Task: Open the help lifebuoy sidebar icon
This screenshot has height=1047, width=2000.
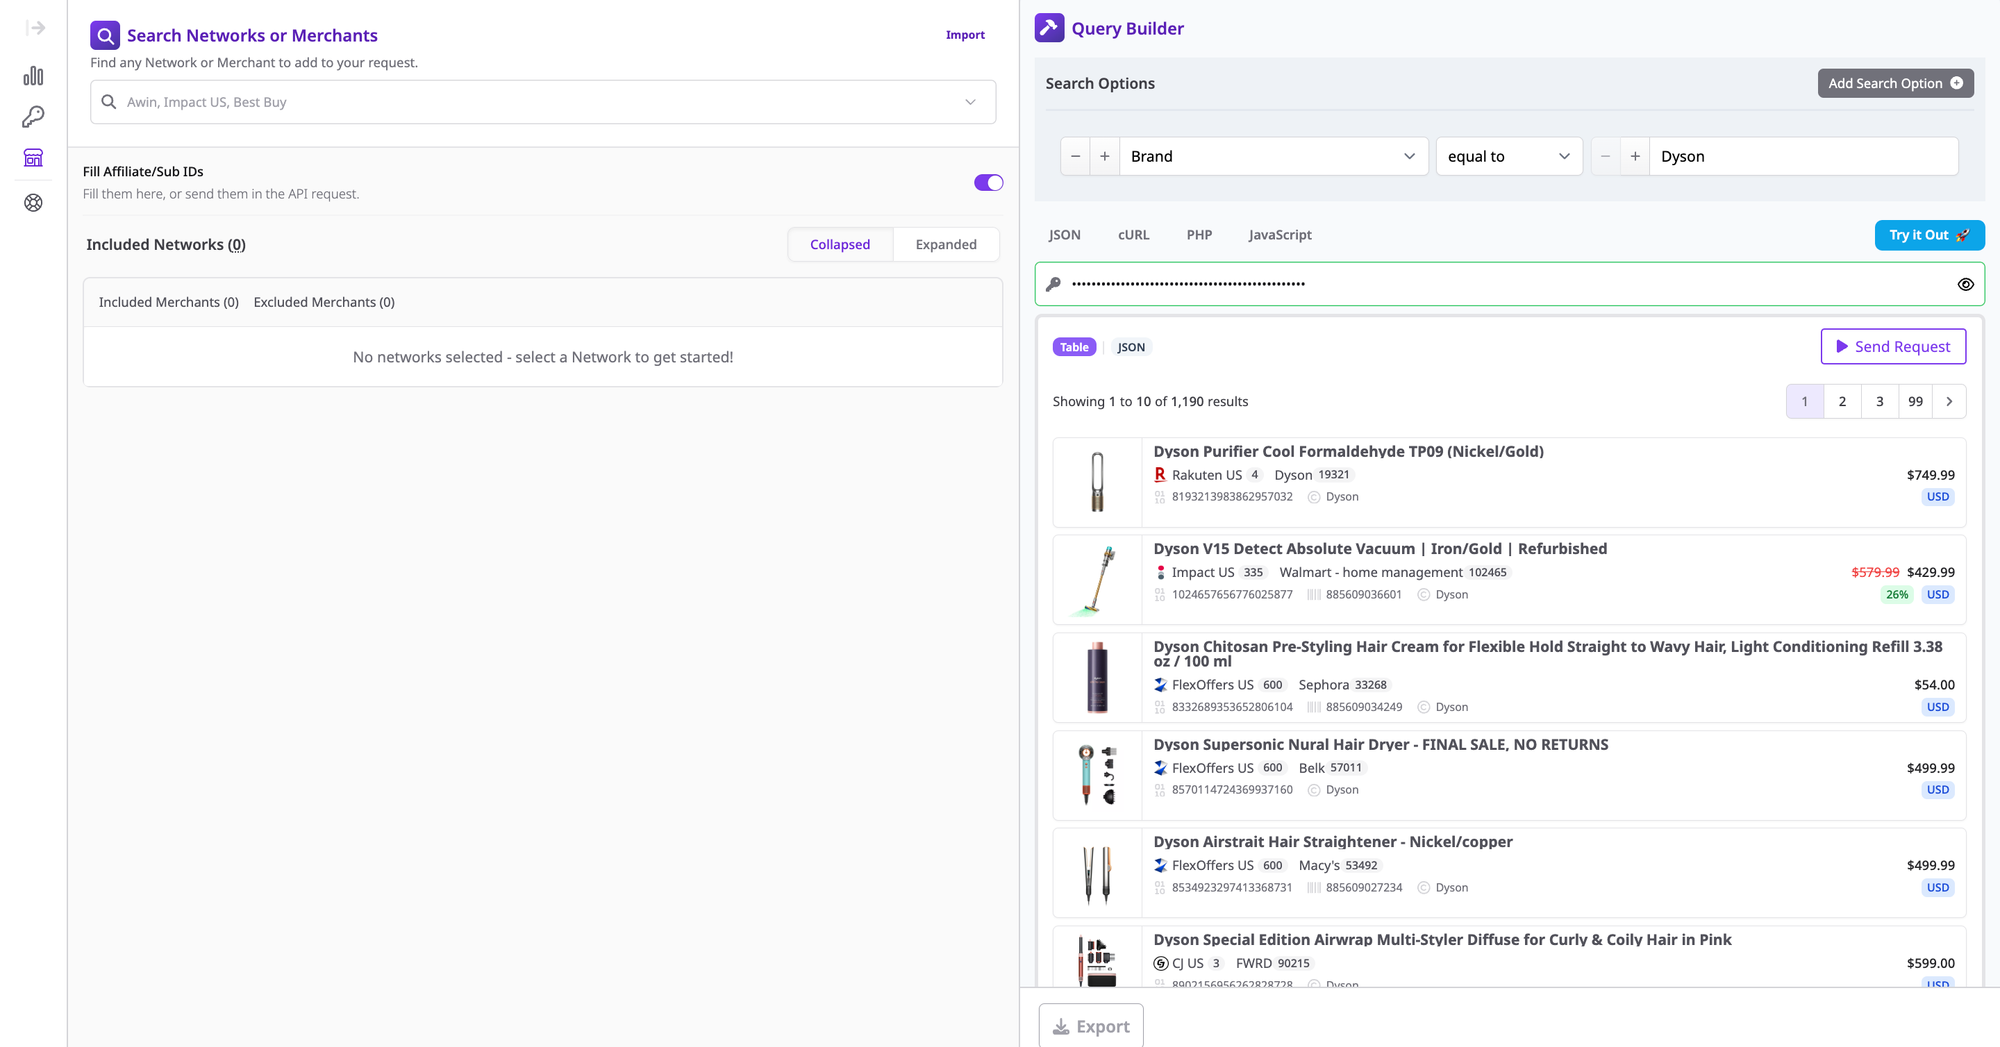Action: click(x=33, y=203)
